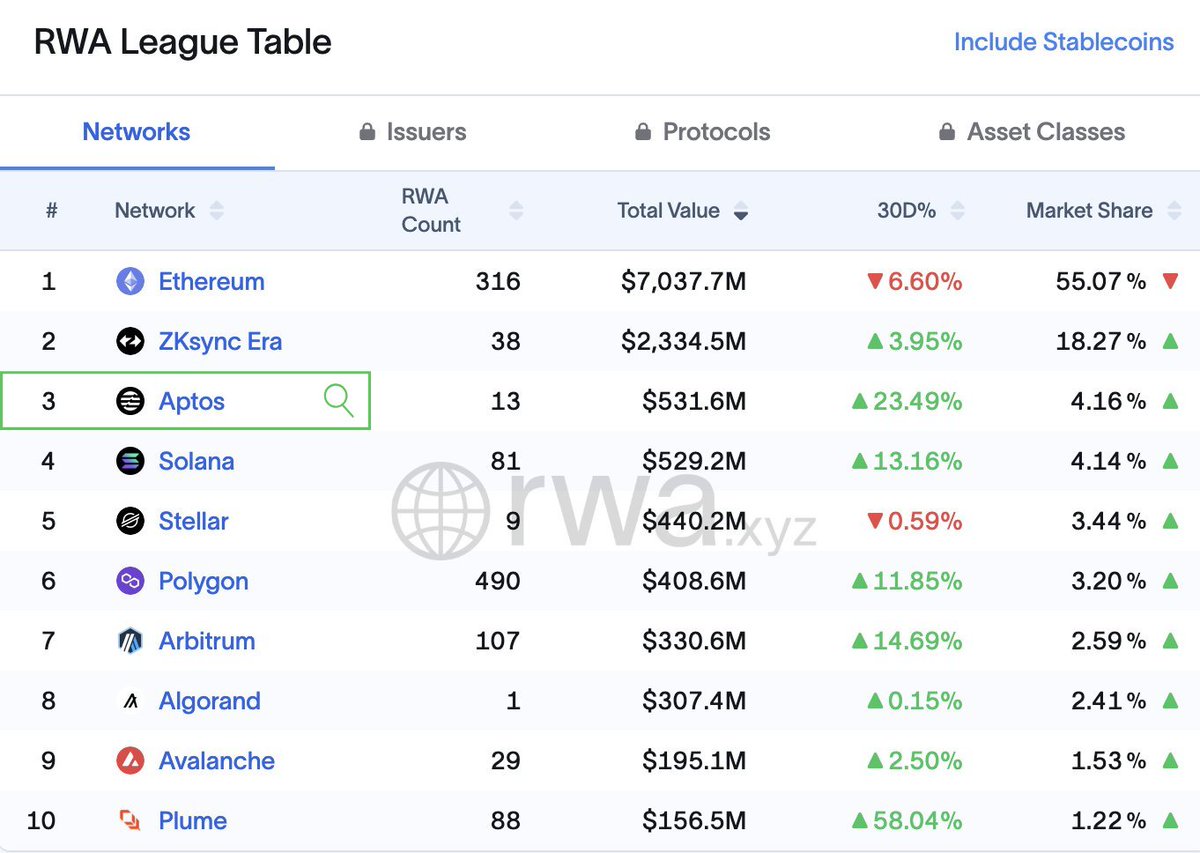This screenshot has width=1200, height=853.
Task: Open the Plume network link
Action: click(x=193, y=821)
